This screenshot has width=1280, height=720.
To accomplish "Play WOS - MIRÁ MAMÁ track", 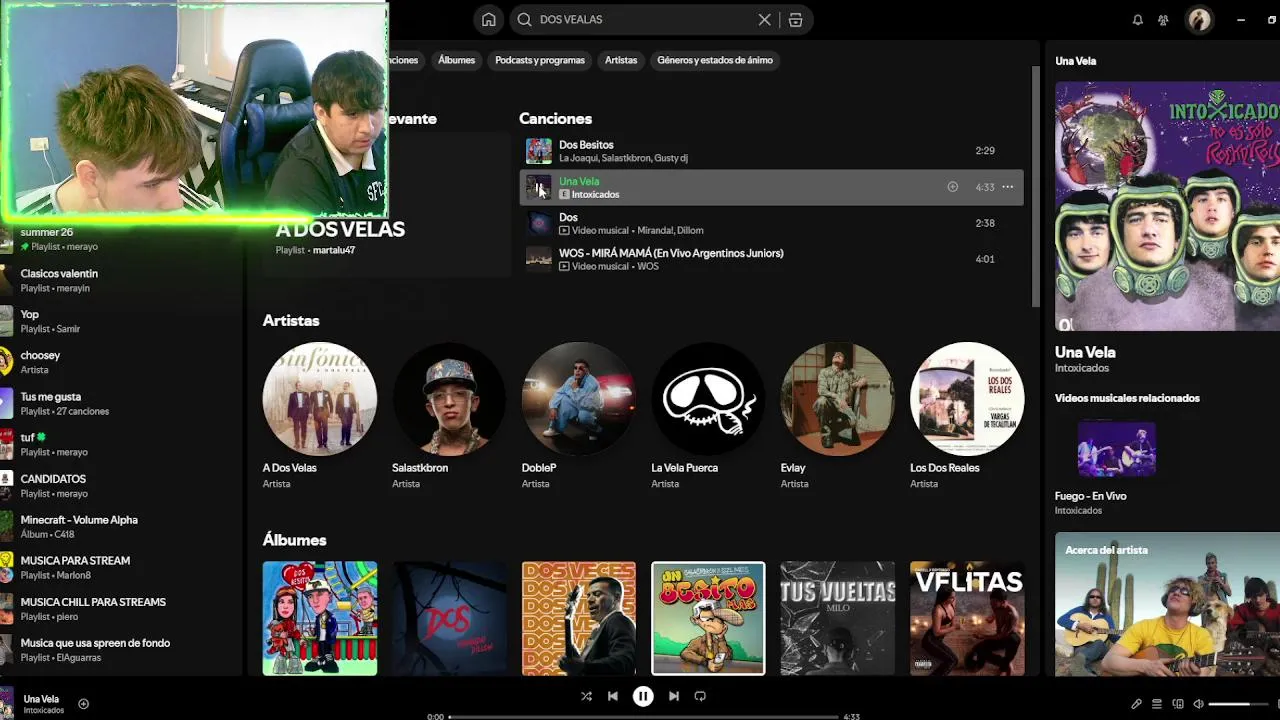I will pos(771,259).
